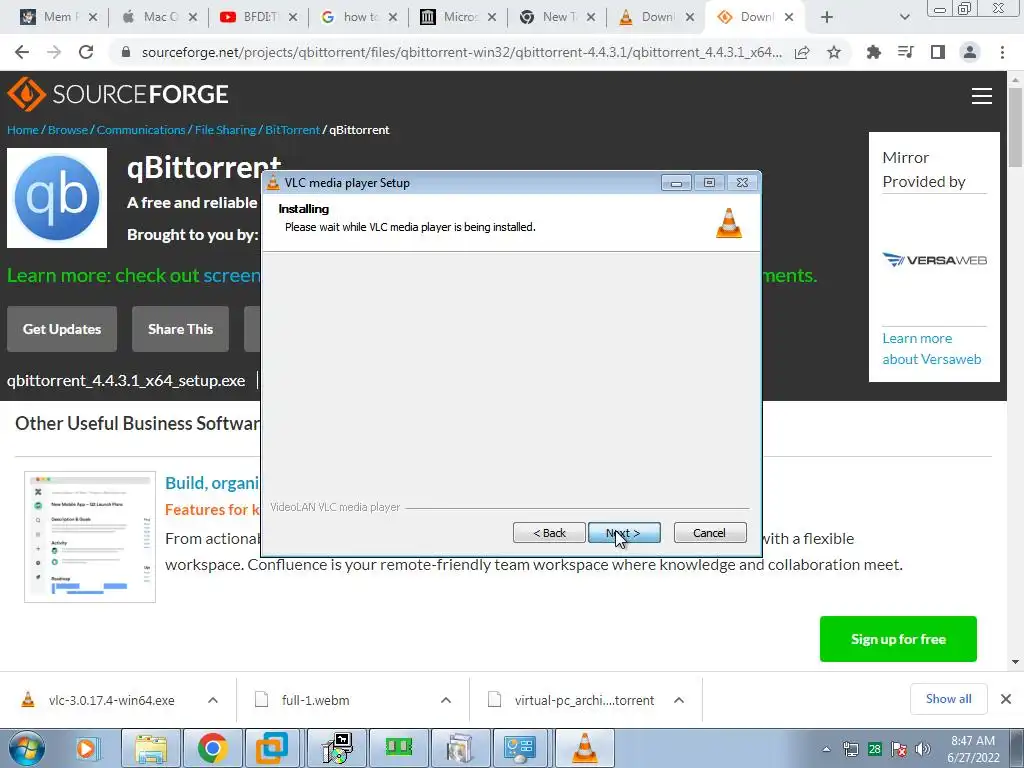
Task: Open the SourceForge hamburger menu
Action: point(982,96)
